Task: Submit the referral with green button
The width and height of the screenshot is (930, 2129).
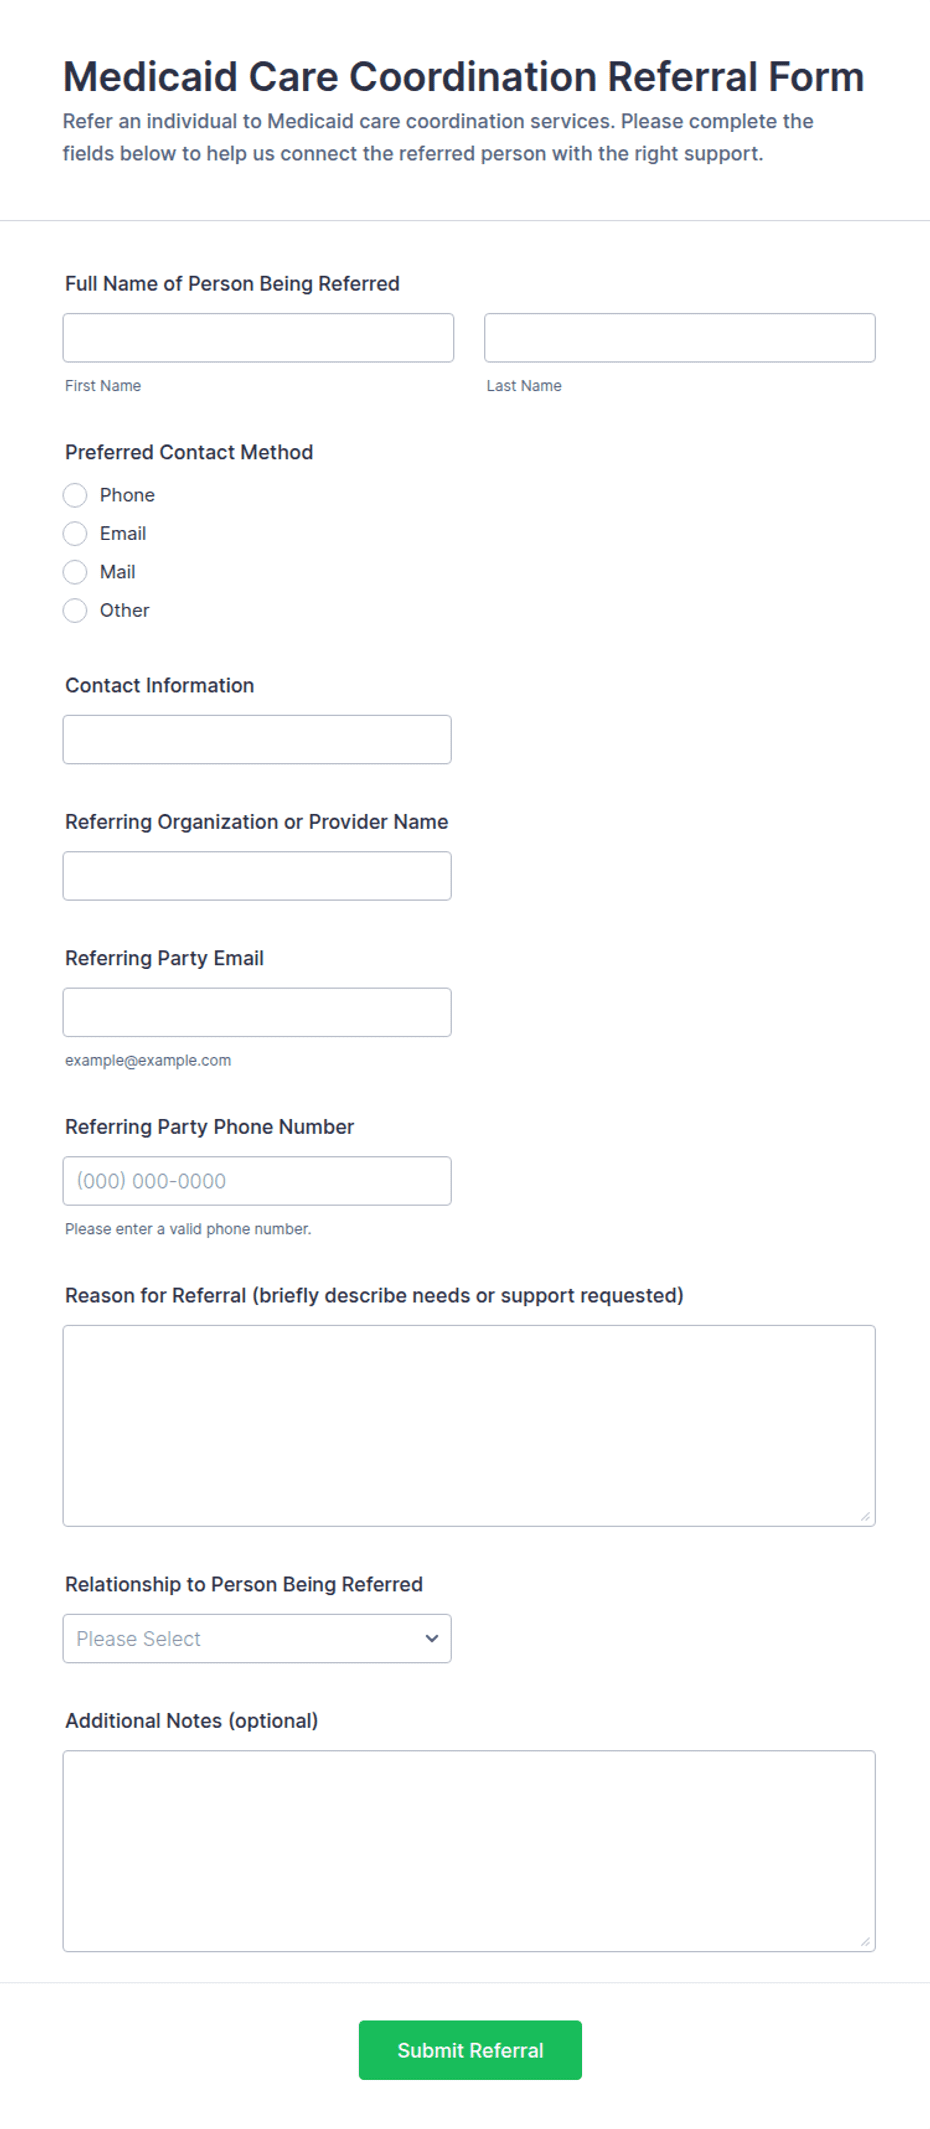Action: coord(470,2050)
